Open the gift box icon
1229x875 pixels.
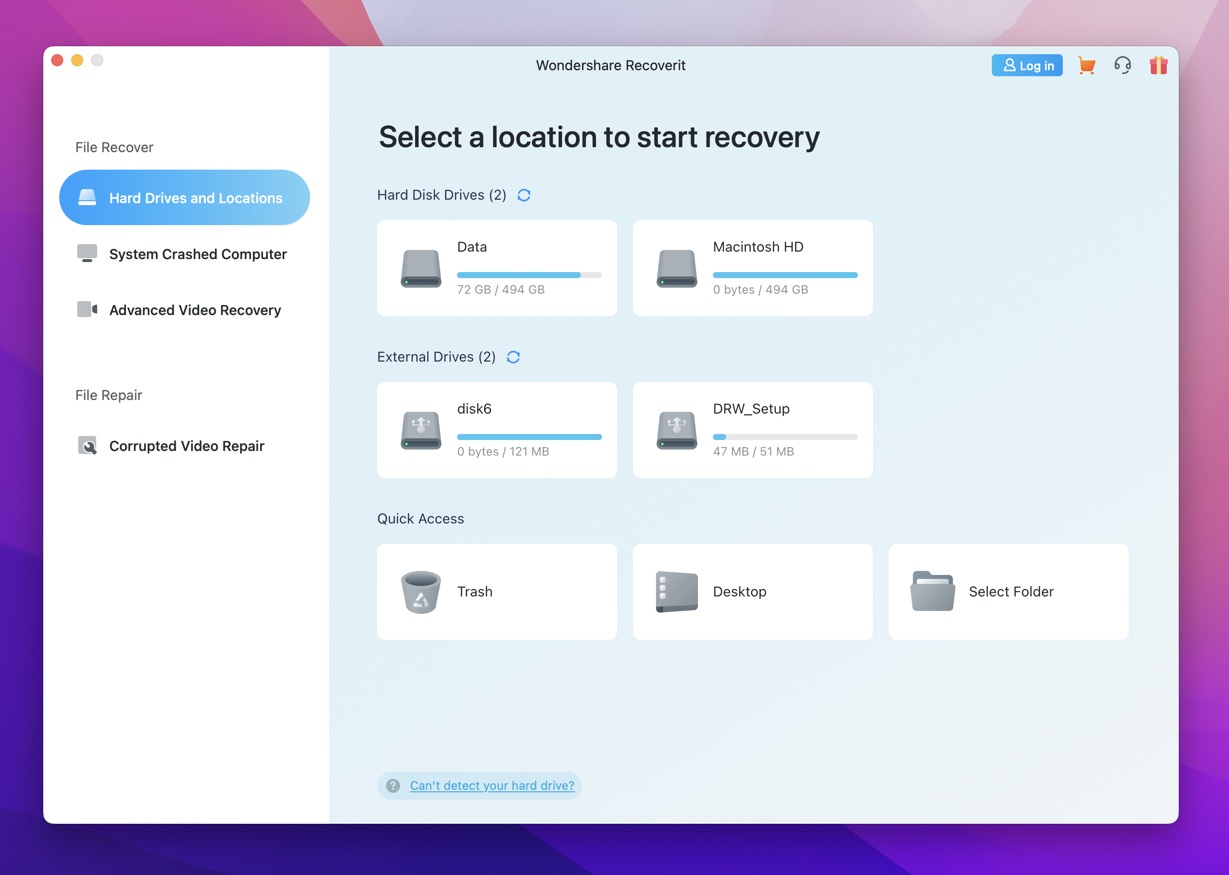(1158, 66)
